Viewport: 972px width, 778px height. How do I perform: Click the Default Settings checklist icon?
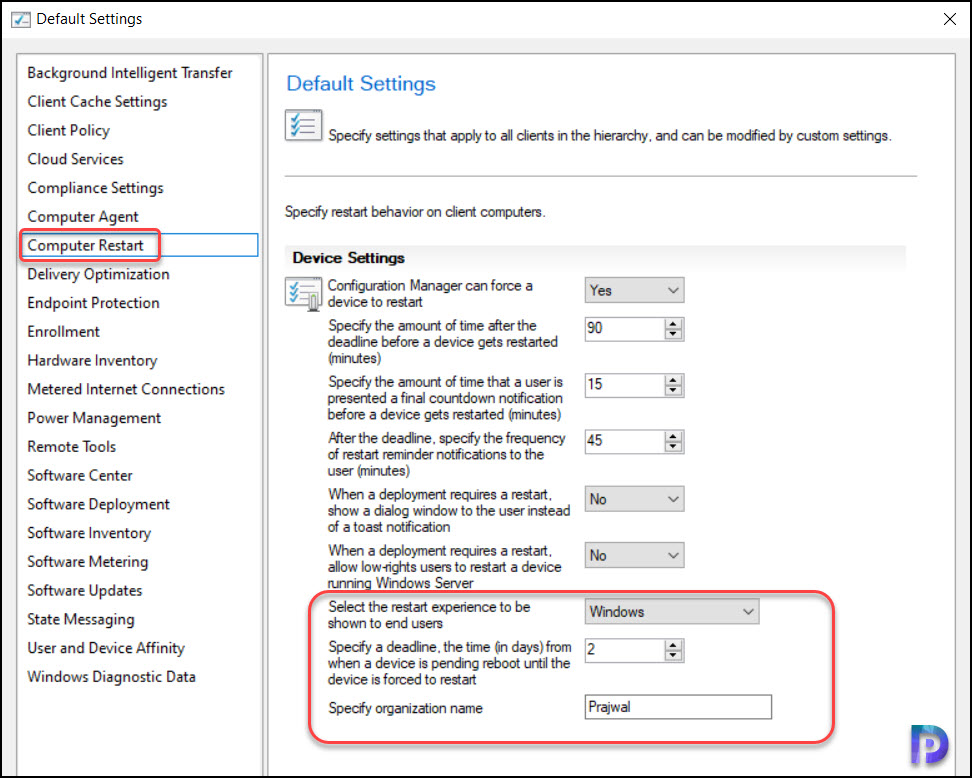coord(303,125)
